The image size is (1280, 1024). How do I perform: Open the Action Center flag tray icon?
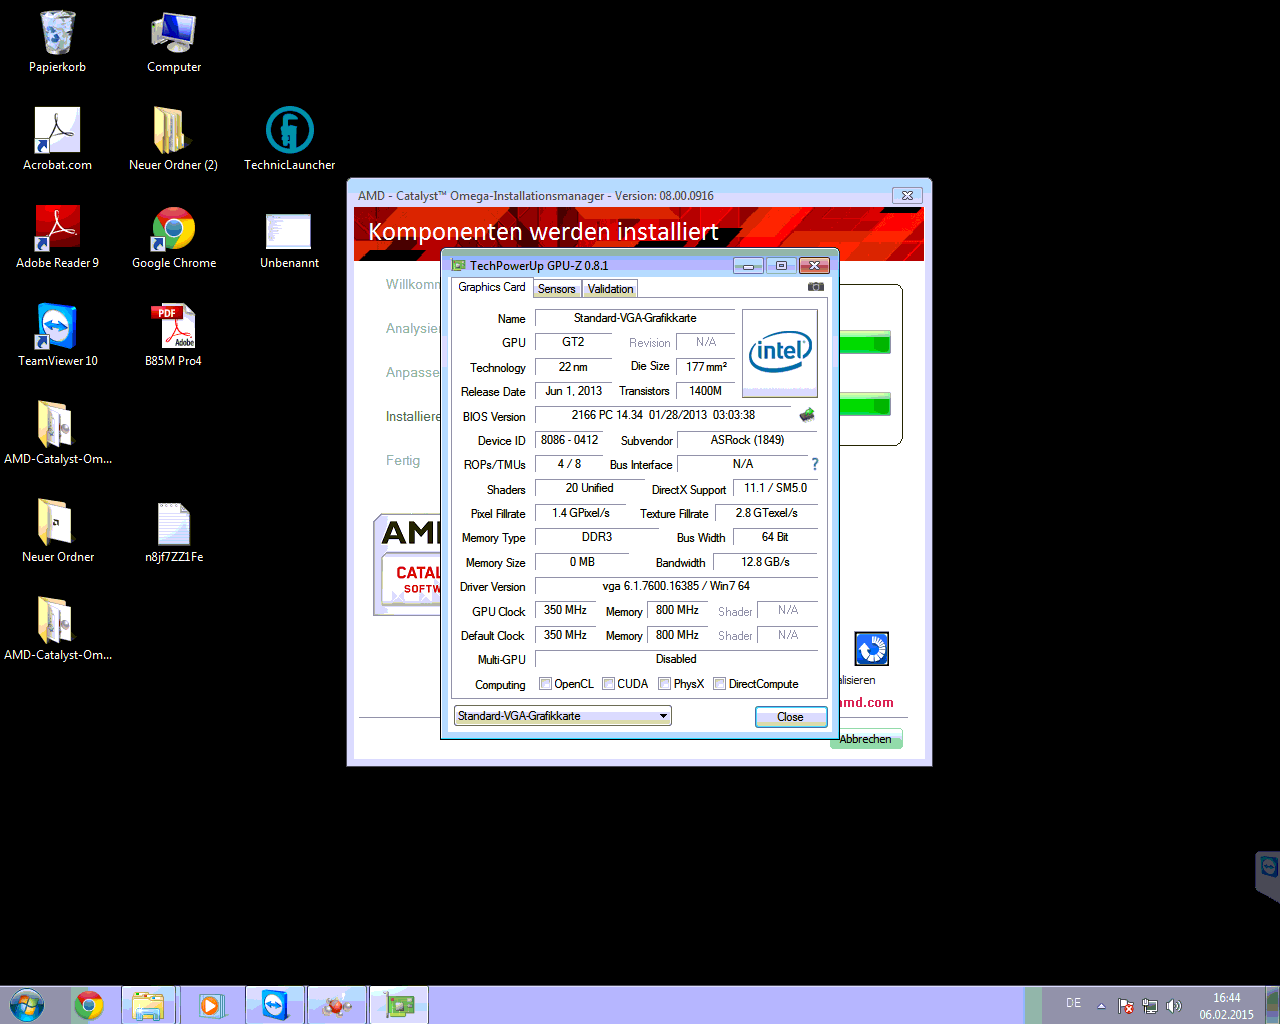pyautogui.click(x=1126, y=1006)
